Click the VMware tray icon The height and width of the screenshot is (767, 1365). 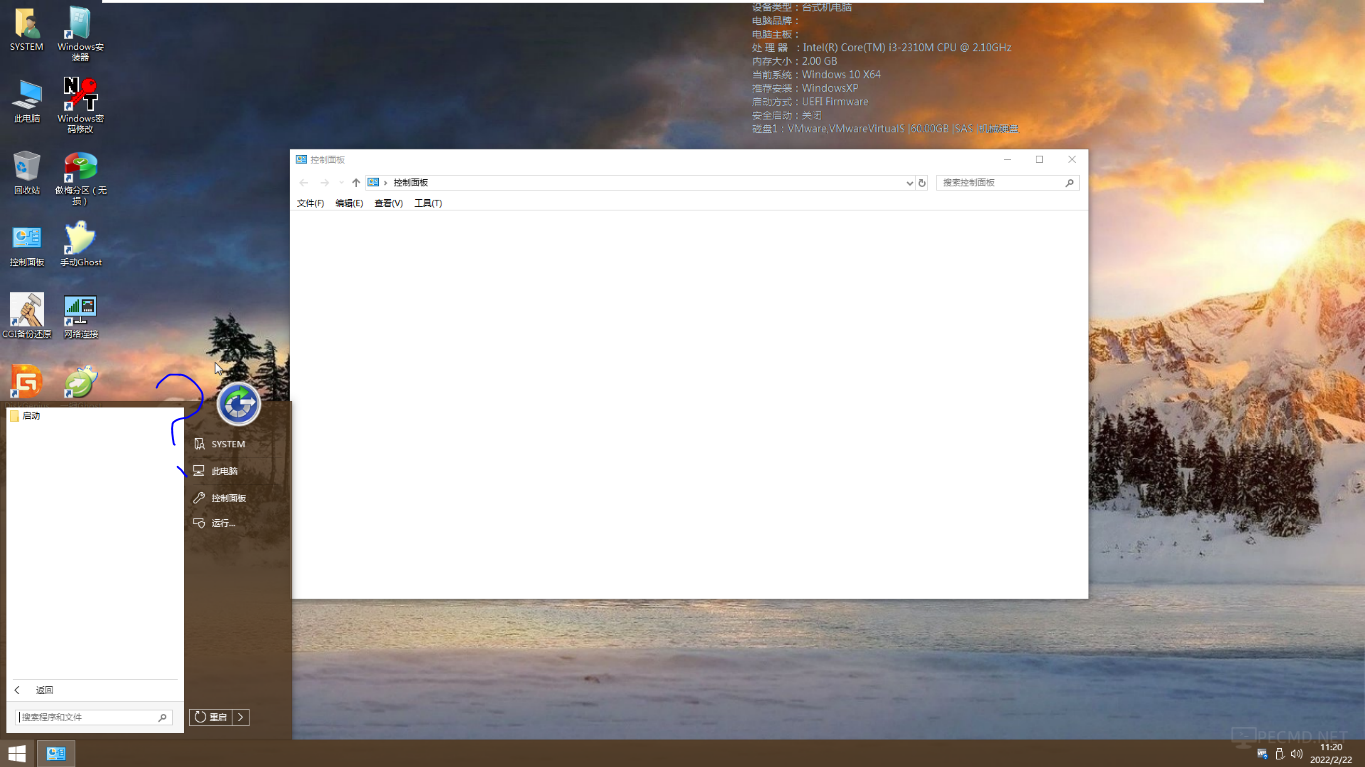pos(1263,754)
